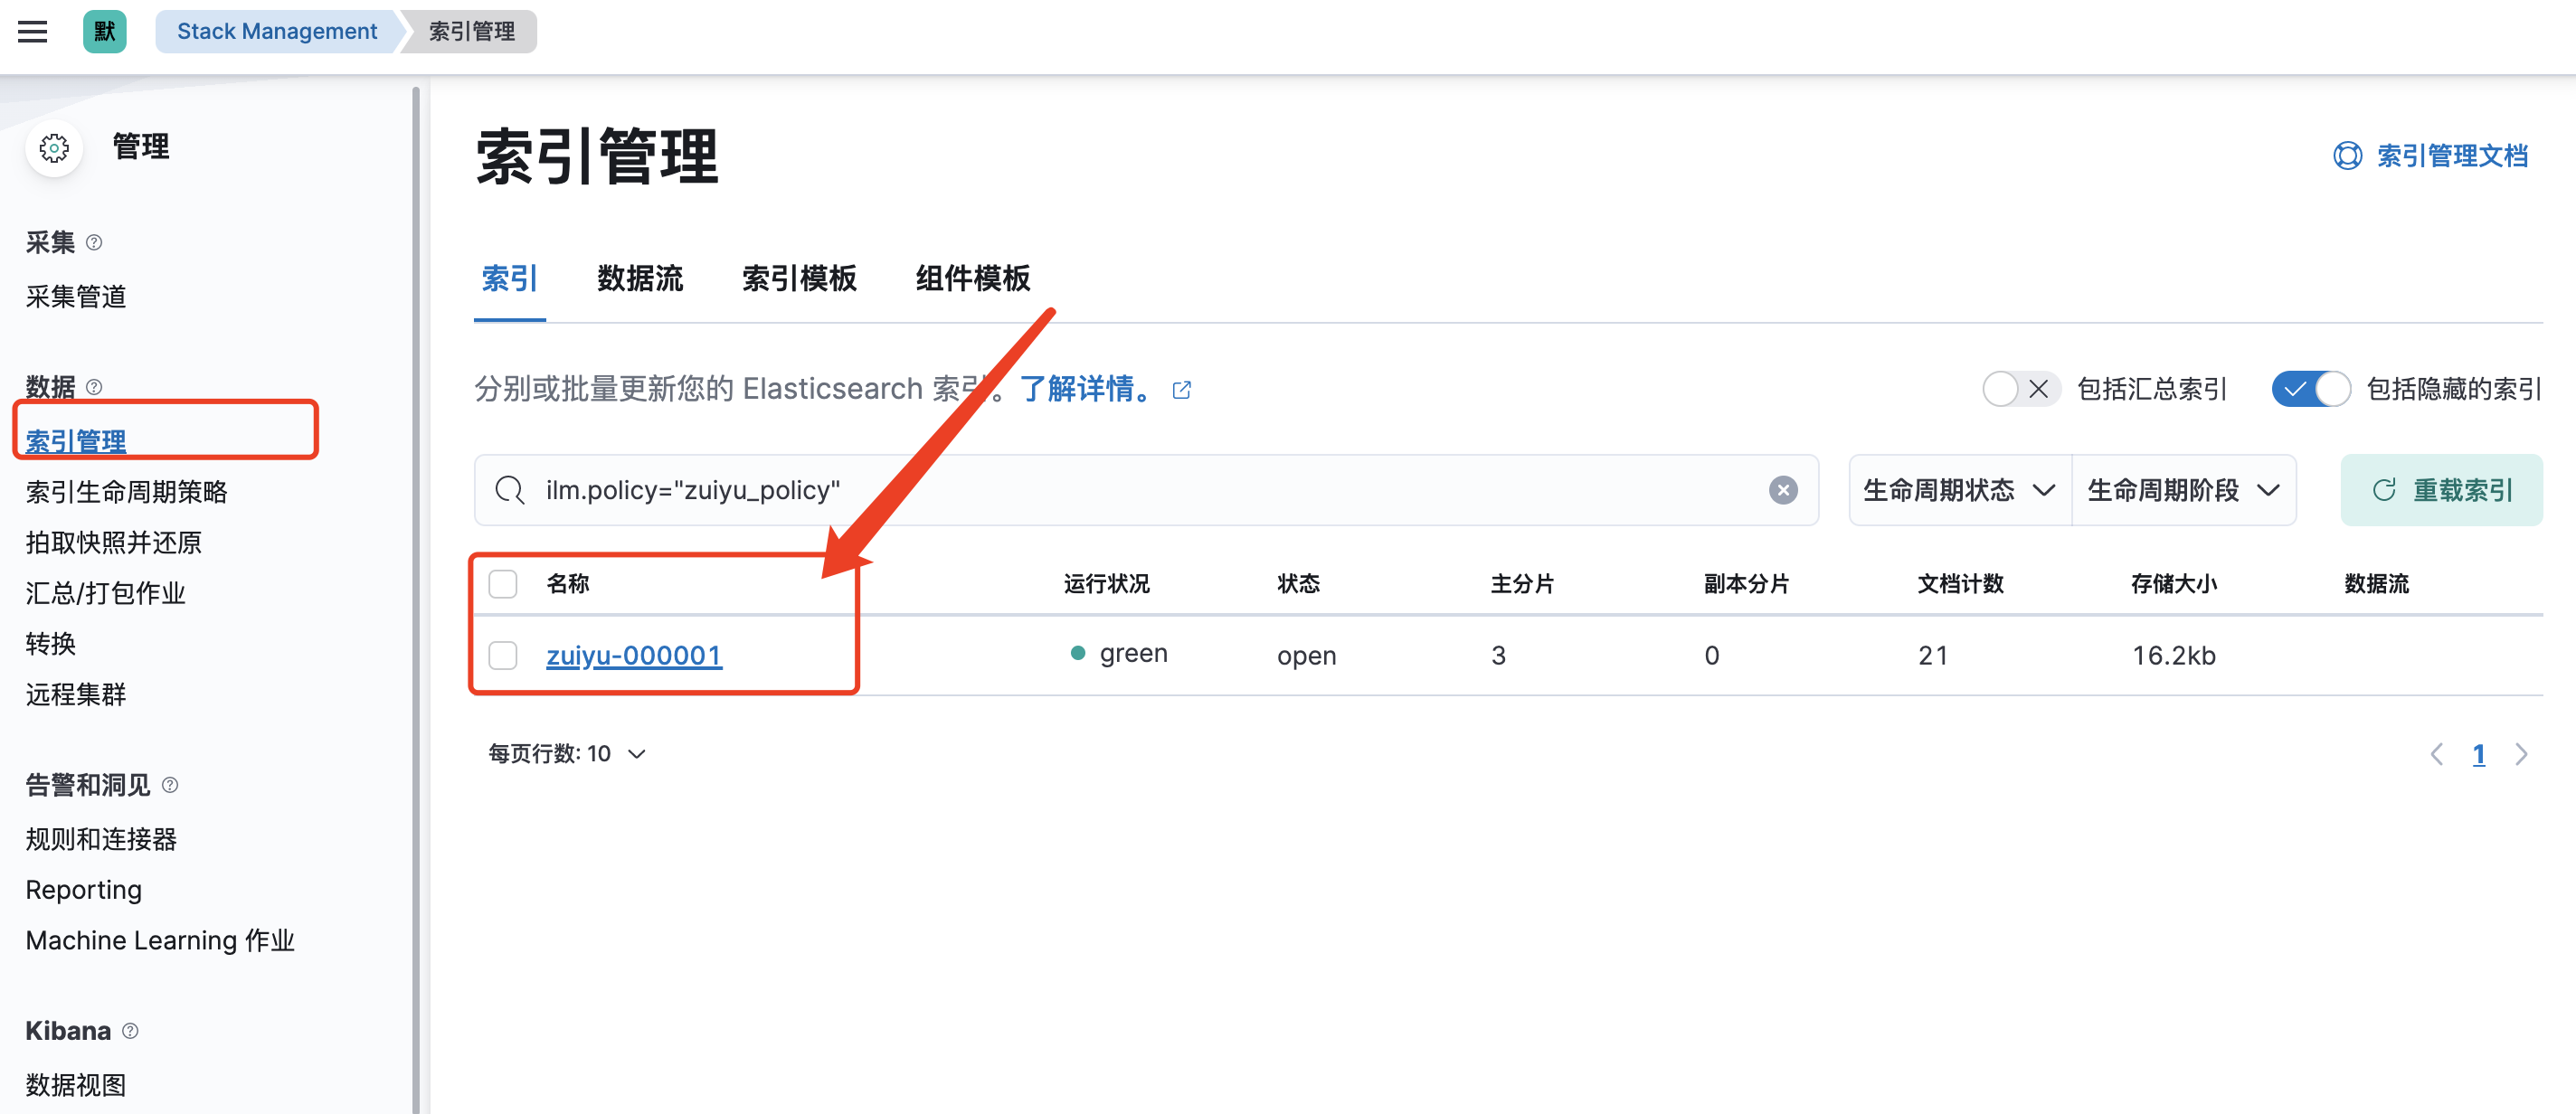The height and width of the screenshot is (1114, 2576).
Task: Sort by 数据流 column header
Action: (x=2377, y=584)
